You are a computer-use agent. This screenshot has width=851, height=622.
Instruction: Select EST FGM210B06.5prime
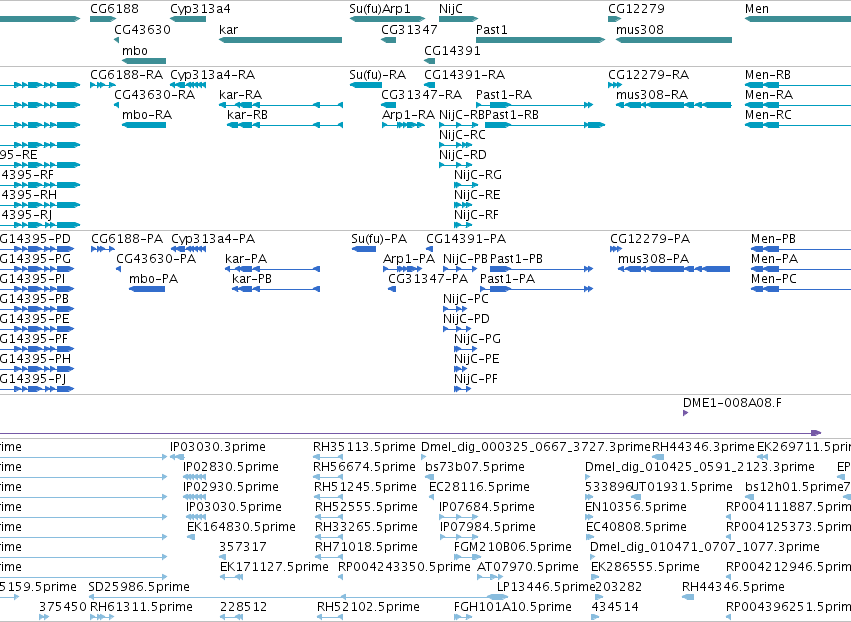(513, 547)
